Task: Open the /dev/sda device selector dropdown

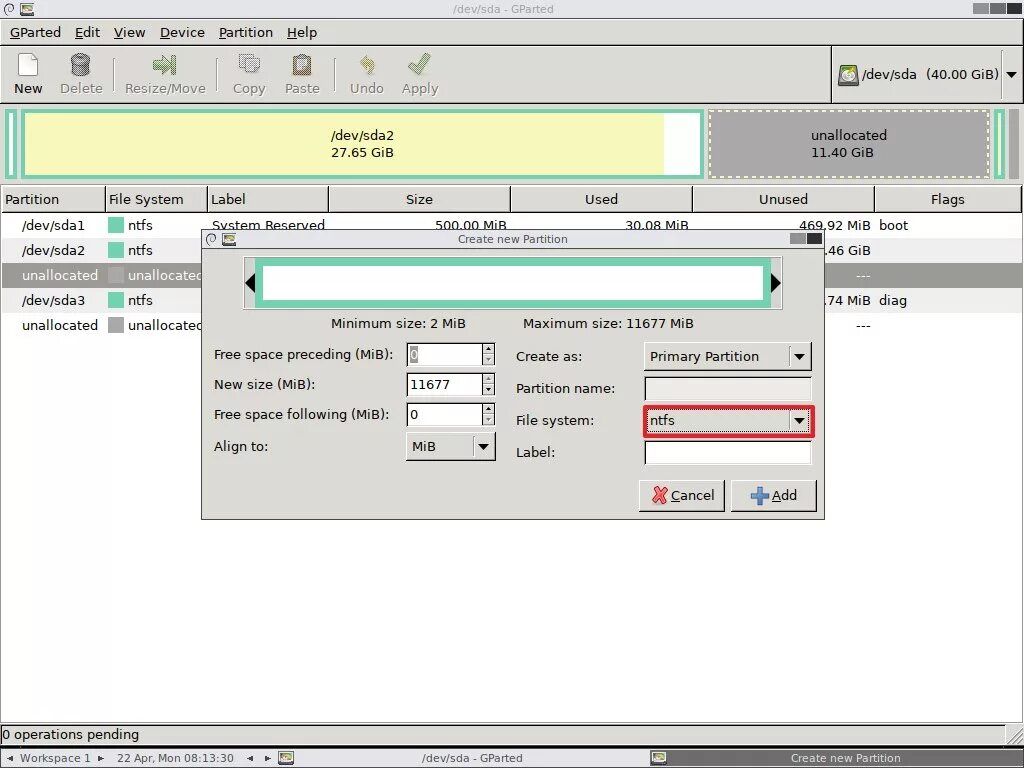Action: click(x=1012, y=74)
